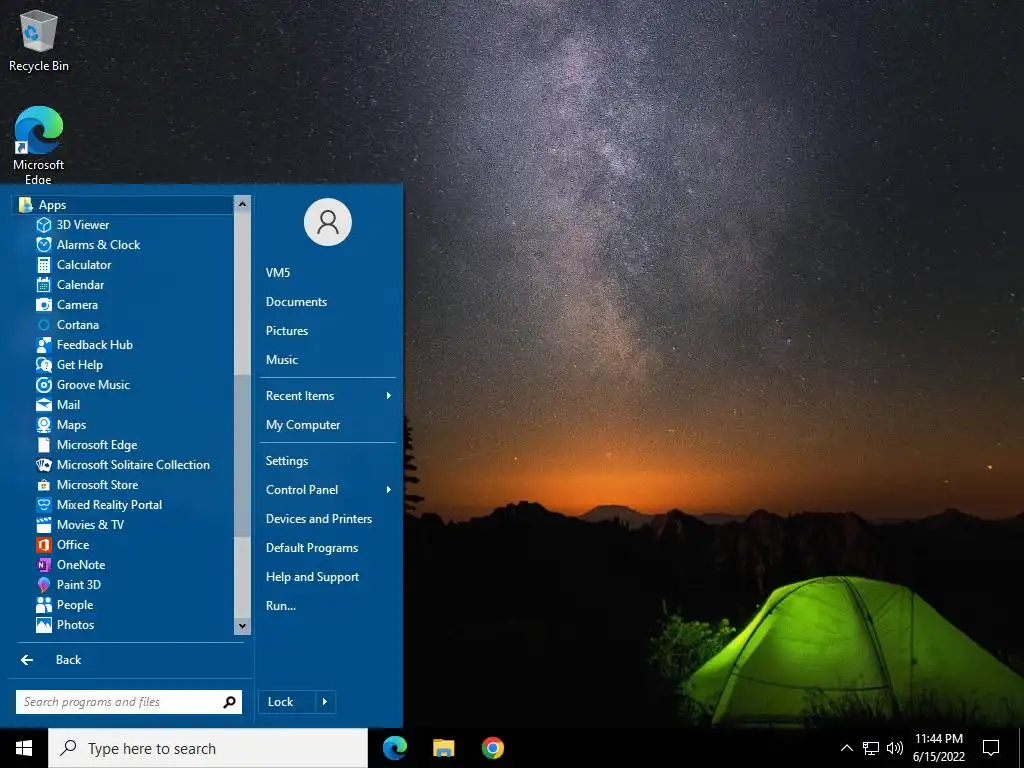Expand Recent Items submenu arrow
The image size is (1024, 768).
tap(389, 396)
